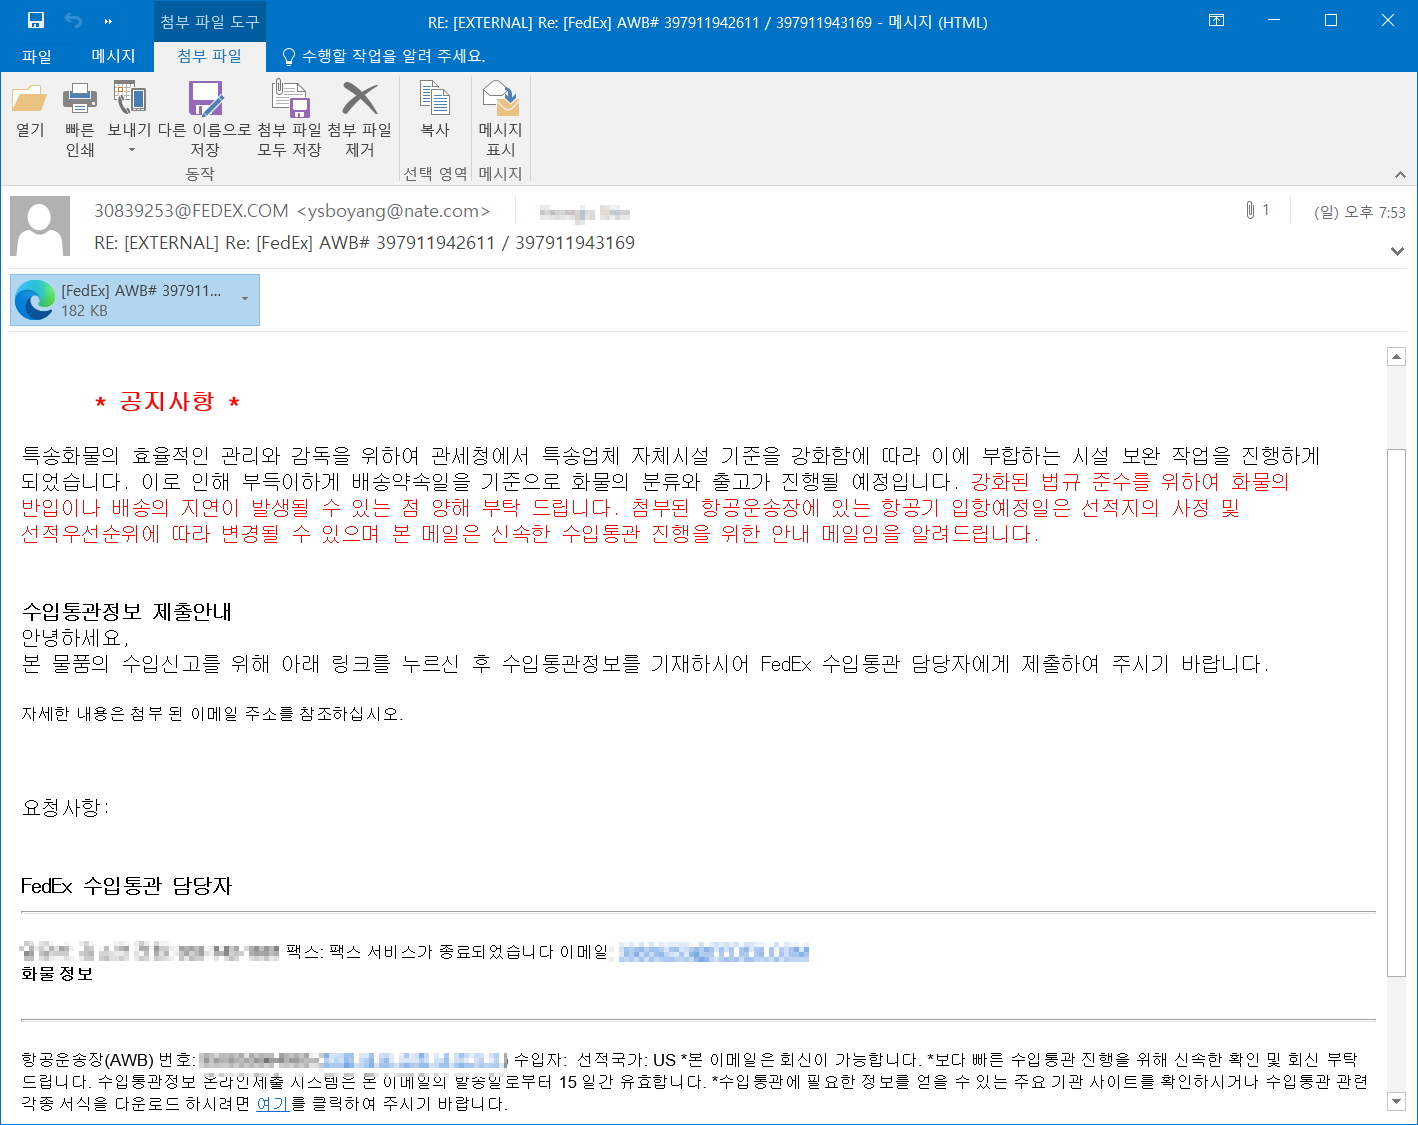1418x1125 pixels.
Task: Click the save icon in title bar
Action: [36, 20]
